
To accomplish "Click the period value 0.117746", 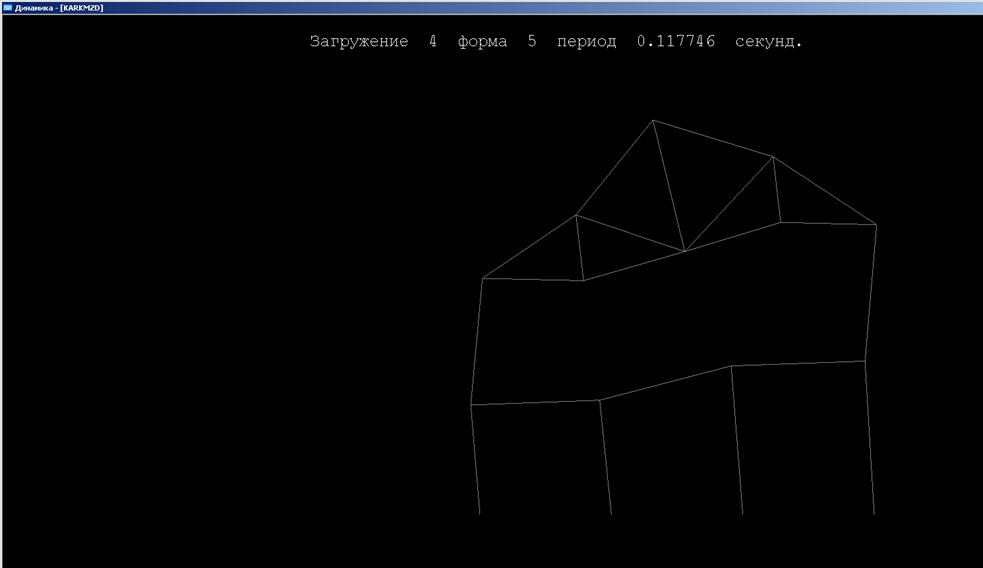I will [x=676, y=41].
